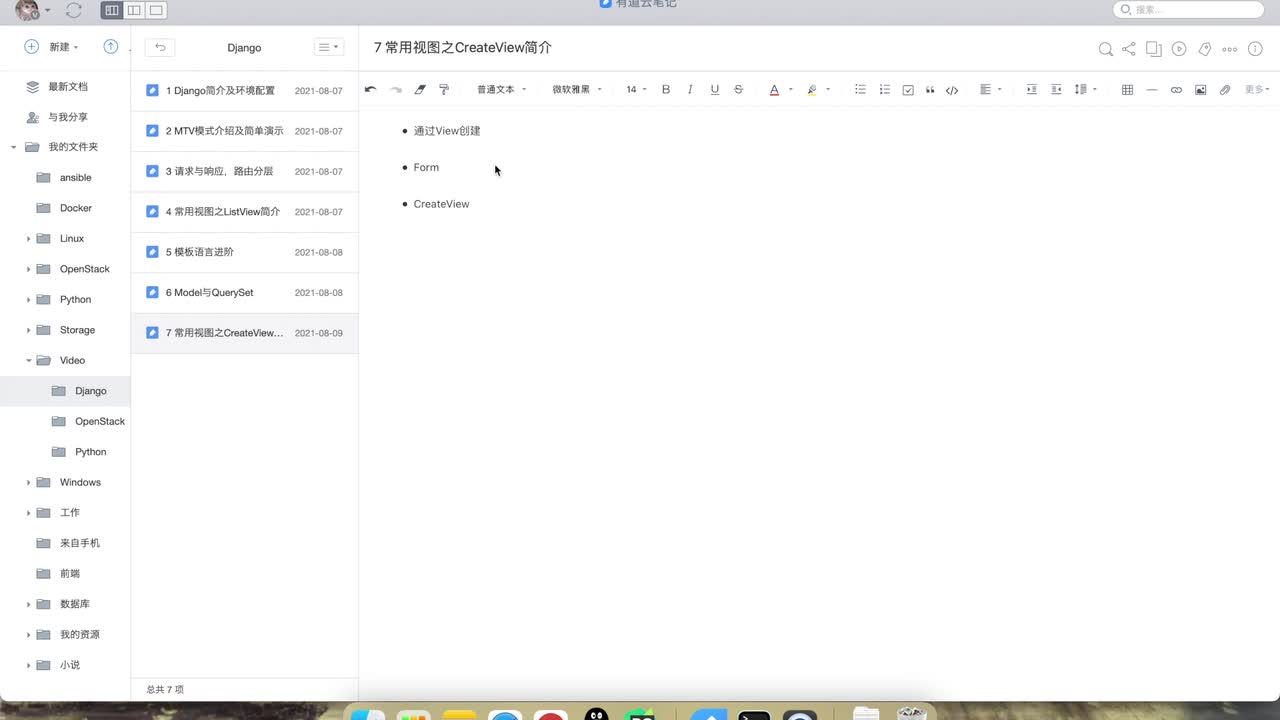Switch to three-column layout view

click(111, 10)
